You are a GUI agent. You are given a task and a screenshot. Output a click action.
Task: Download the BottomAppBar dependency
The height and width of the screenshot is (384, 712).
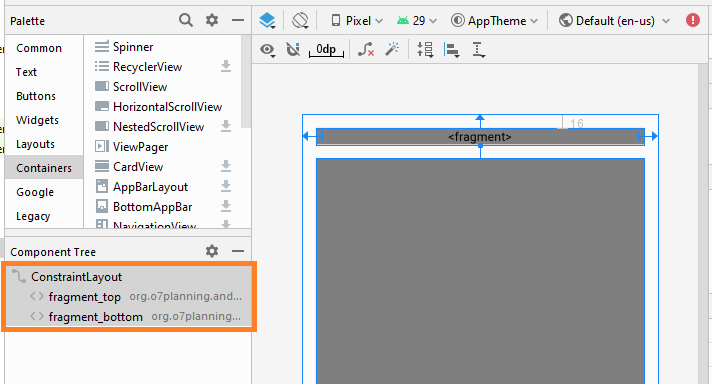click(226, 206)
